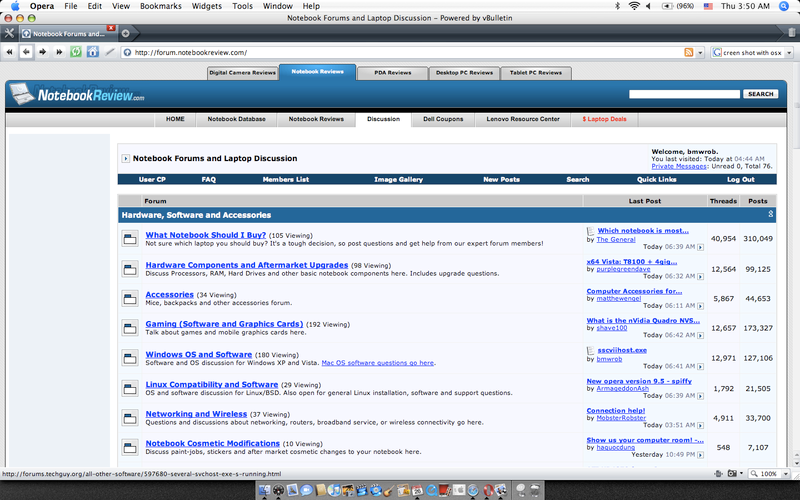Open the Mac OS software questions go here link
Viewport: 800px width, 500px height.
(x=378, y=363)
